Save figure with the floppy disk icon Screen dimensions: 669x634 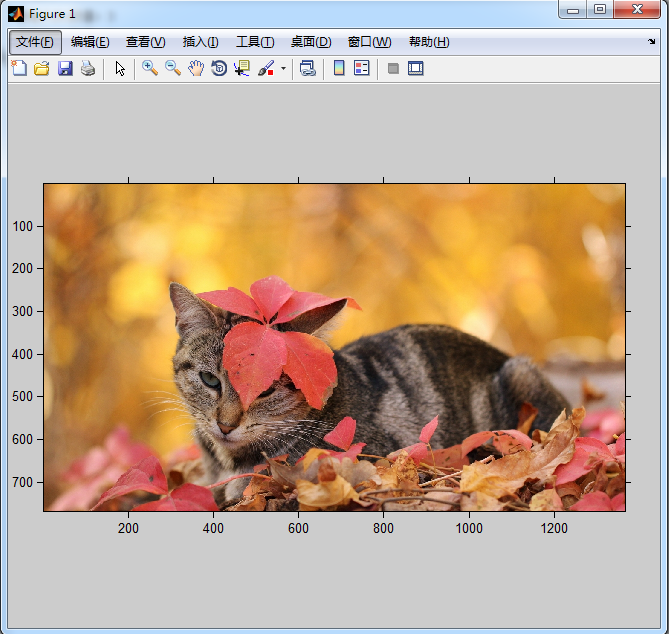tap(65, 68)
